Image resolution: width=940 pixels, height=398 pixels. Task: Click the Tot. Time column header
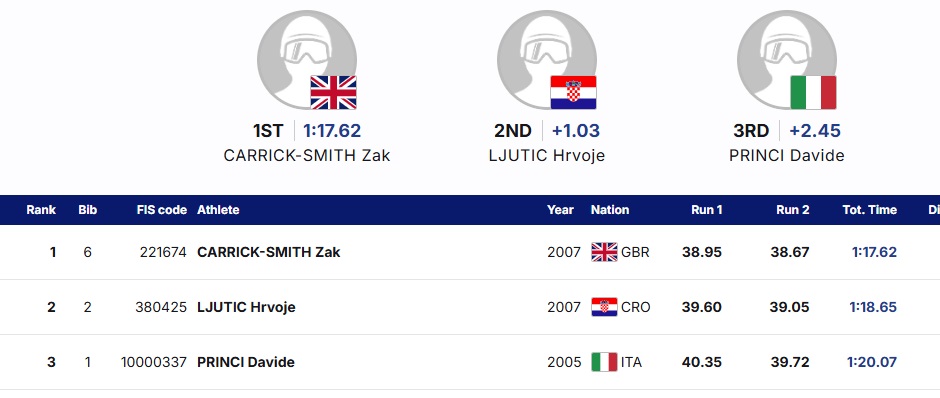[870, 210]
